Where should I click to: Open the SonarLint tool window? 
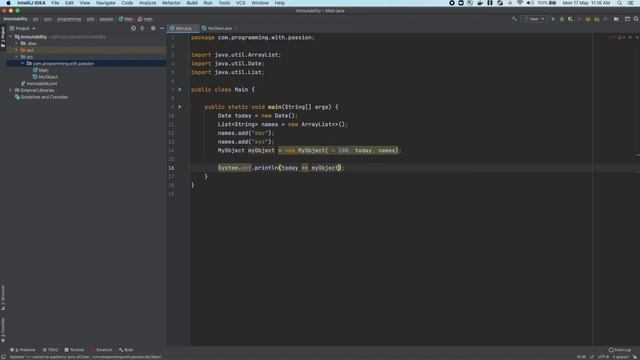pos(102,350)
